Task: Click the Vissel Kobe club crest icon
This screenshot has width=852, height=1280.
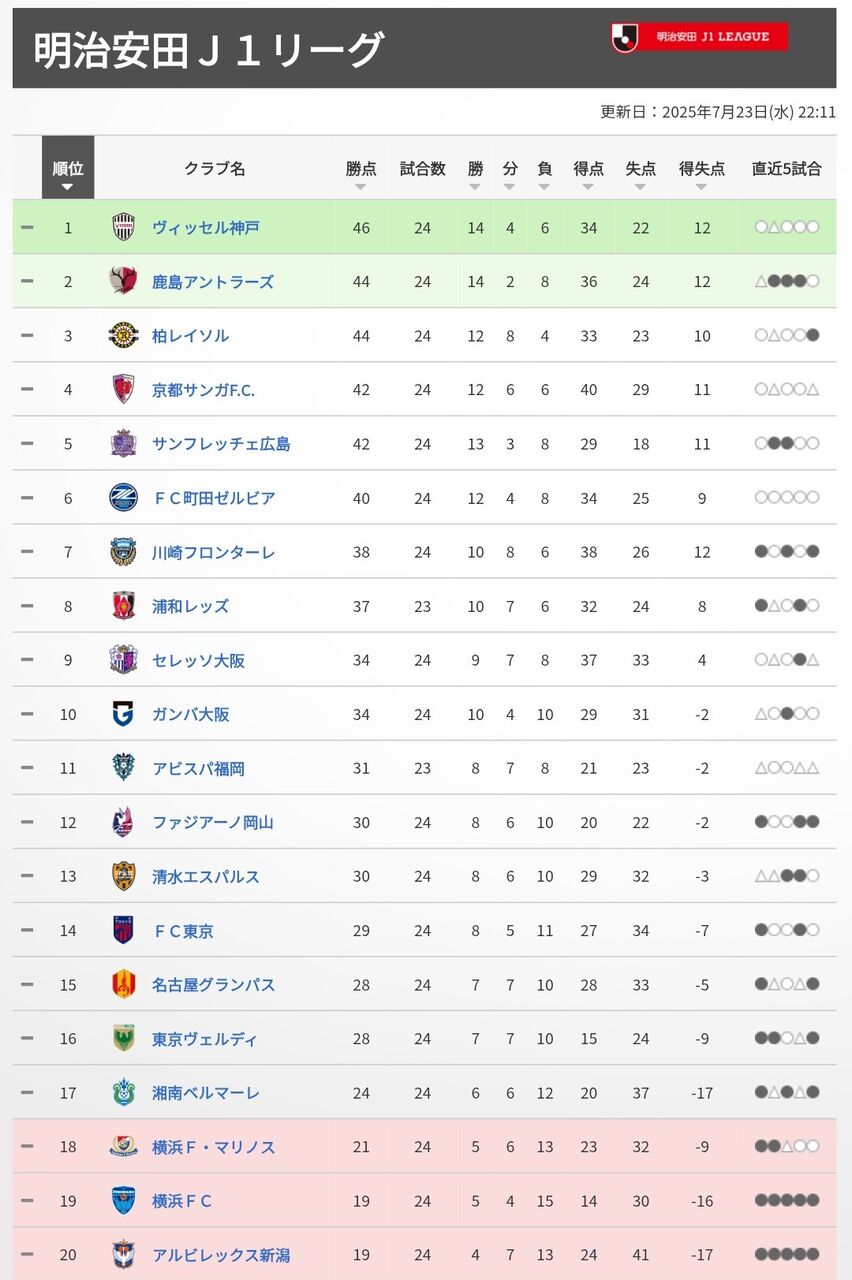Action: coord(123,227)
